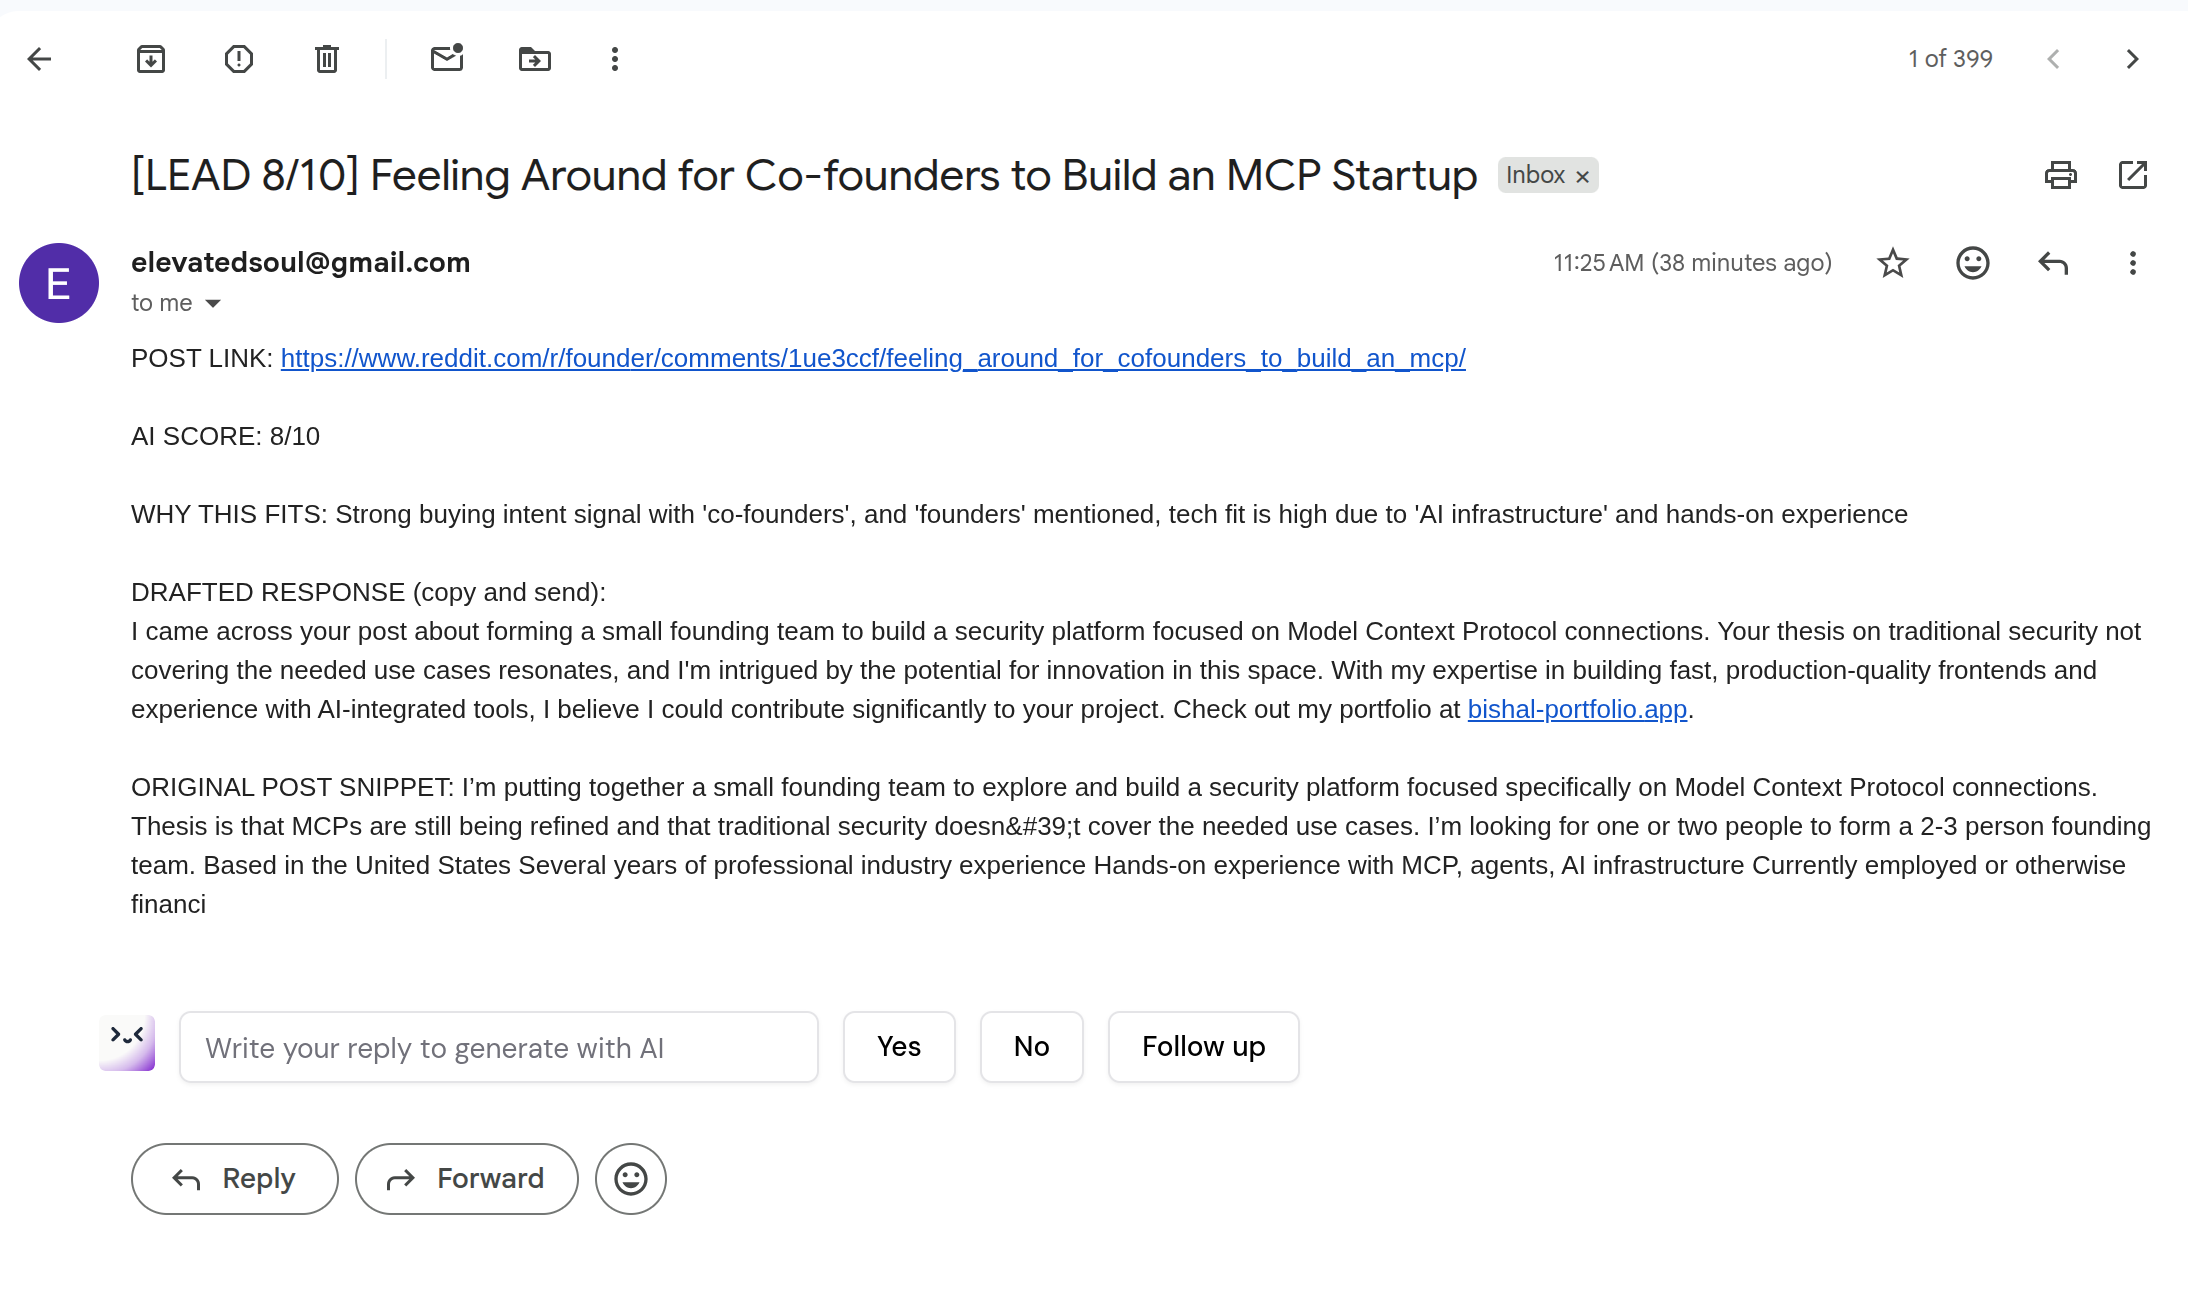Click the AI reply text field
Image resolution: width=2188 pixels, height=1292 pixels.
499,1047
